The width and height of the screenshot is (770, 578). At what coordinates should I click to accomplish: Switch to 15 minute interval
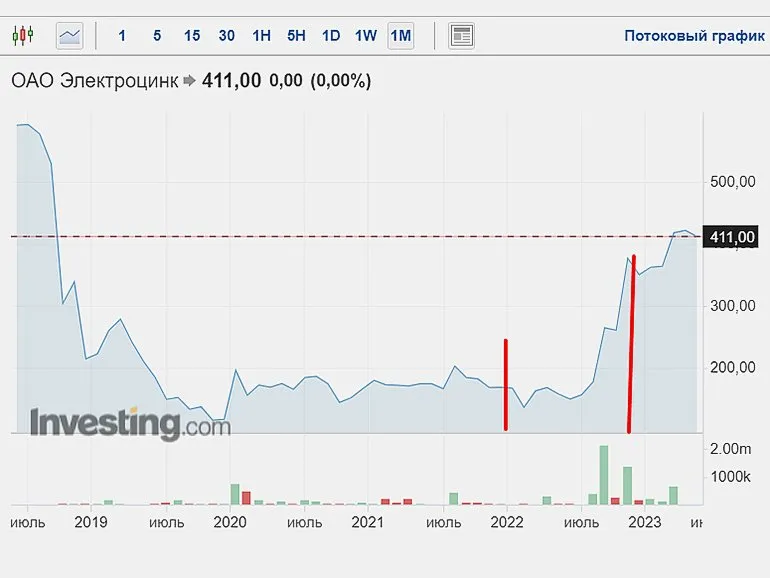coord(192,36)
